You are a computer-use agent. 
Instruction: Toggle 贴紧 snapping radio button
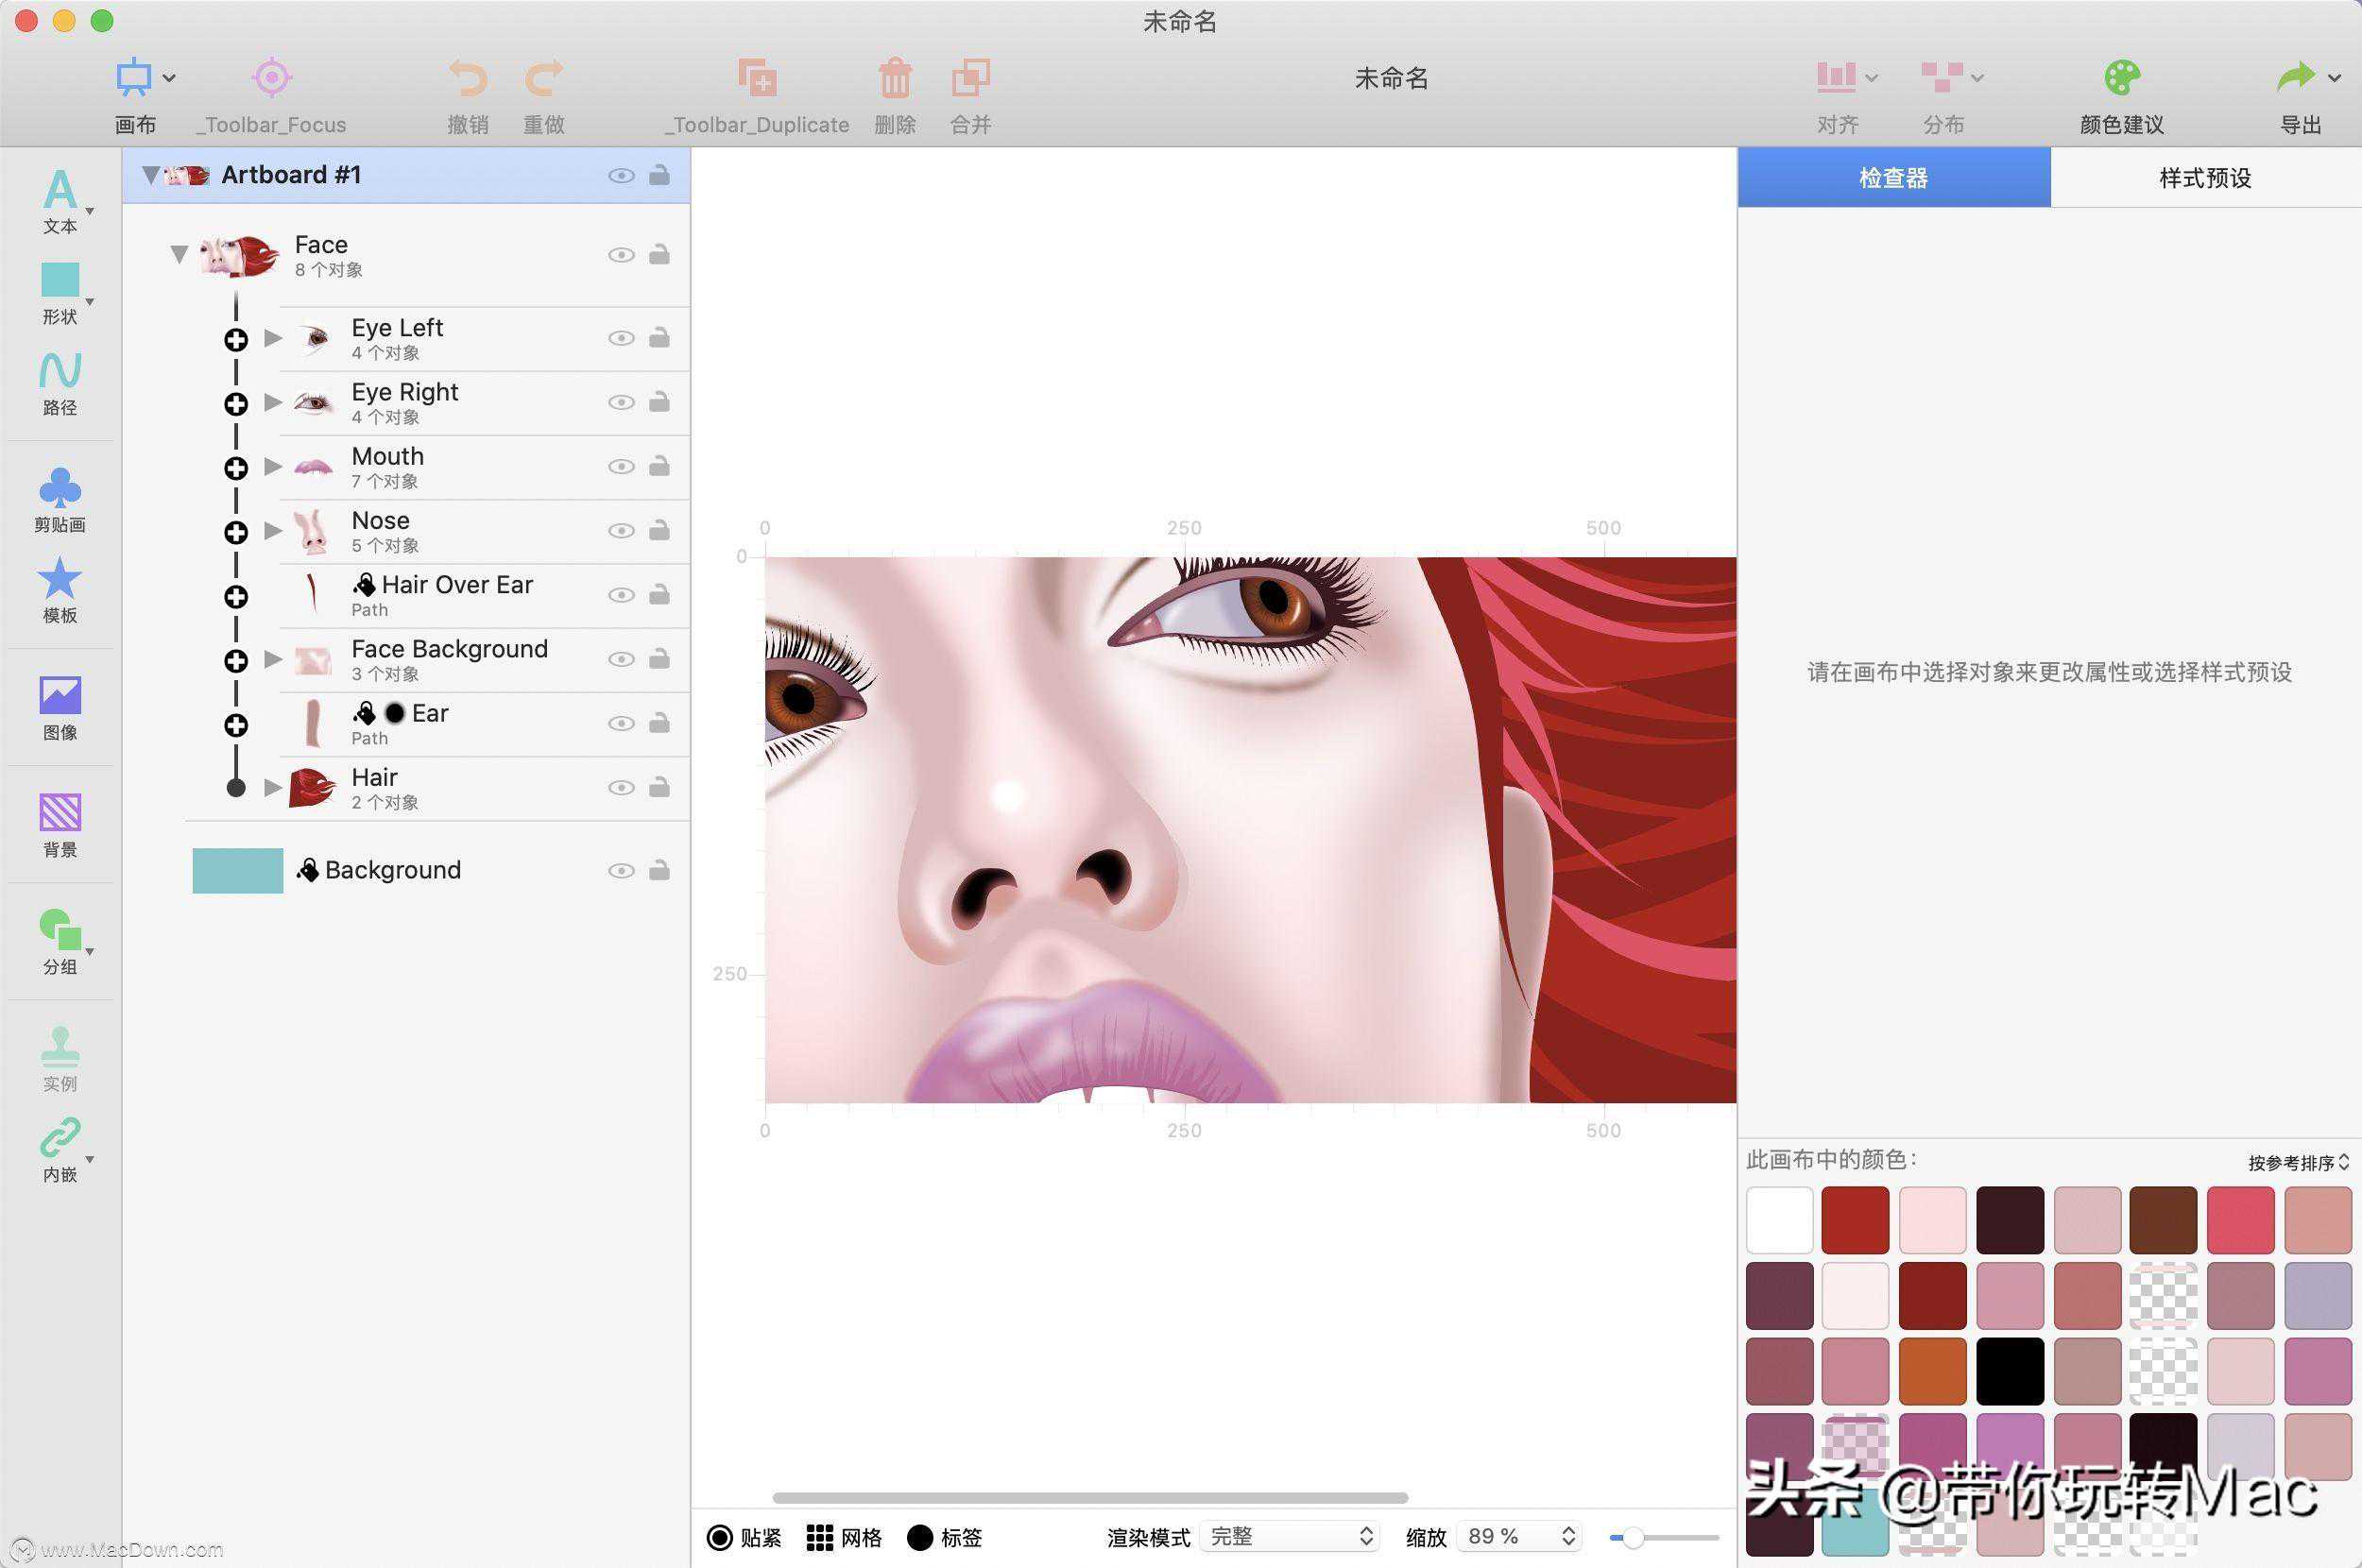pyautogui.click(x=720, y=1537)
